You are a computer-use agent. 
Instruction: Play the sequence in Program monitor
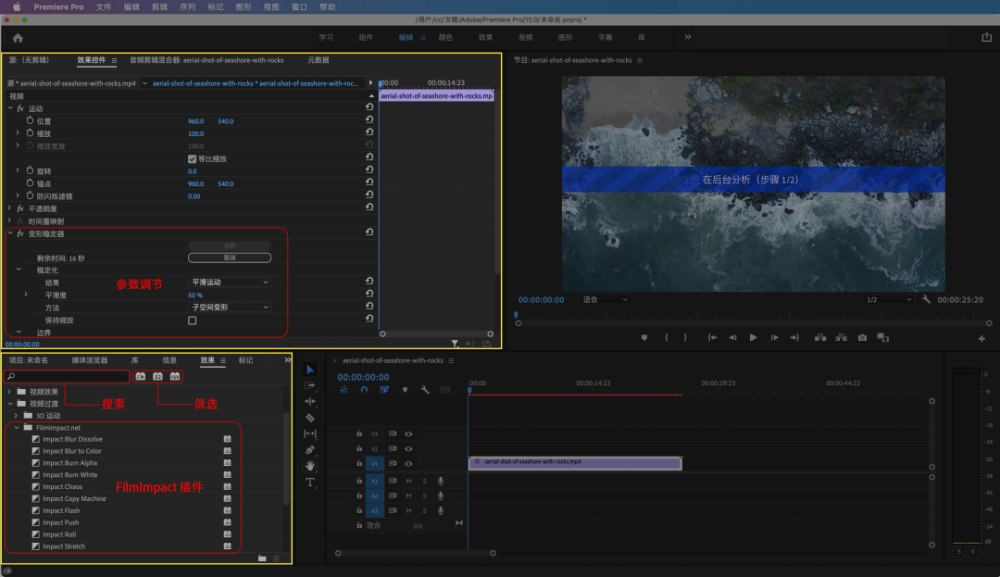pyautogui.click(x=753, y=338)
